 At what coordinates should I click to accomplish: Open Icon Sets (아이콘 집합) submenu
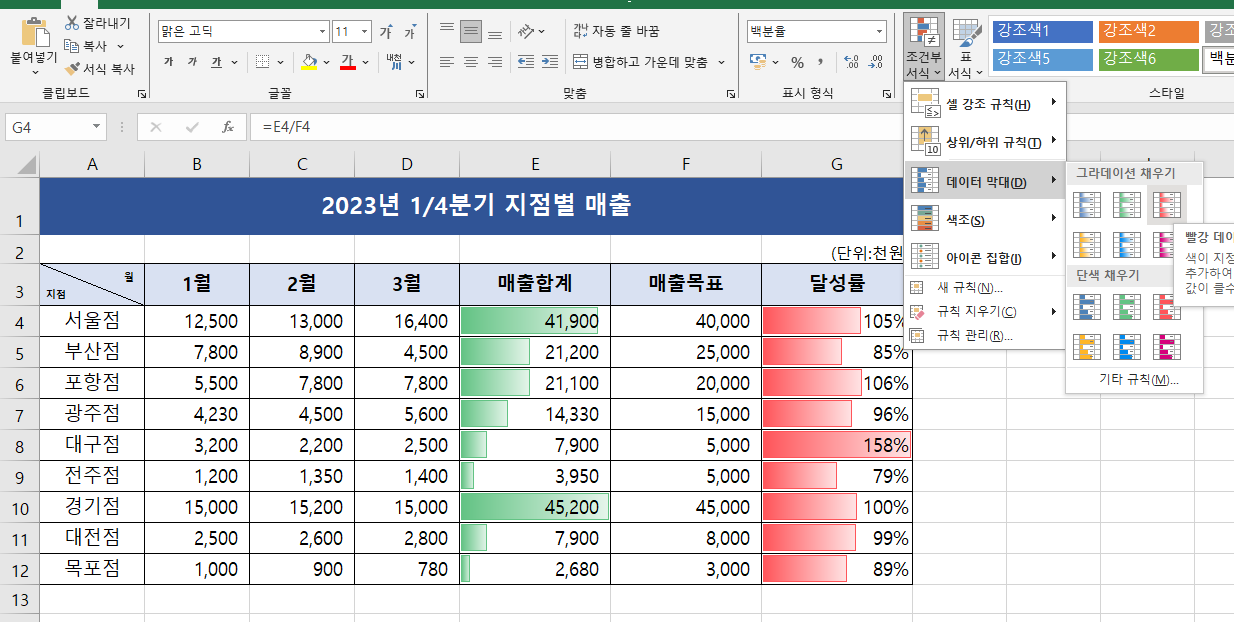(985, 257)
